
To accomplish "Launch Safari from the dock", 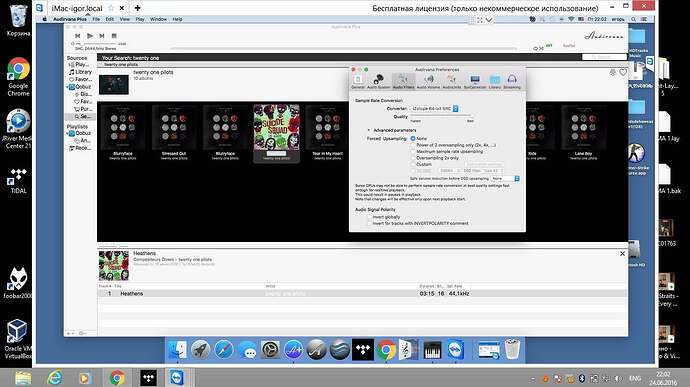I will coord(224,350).
